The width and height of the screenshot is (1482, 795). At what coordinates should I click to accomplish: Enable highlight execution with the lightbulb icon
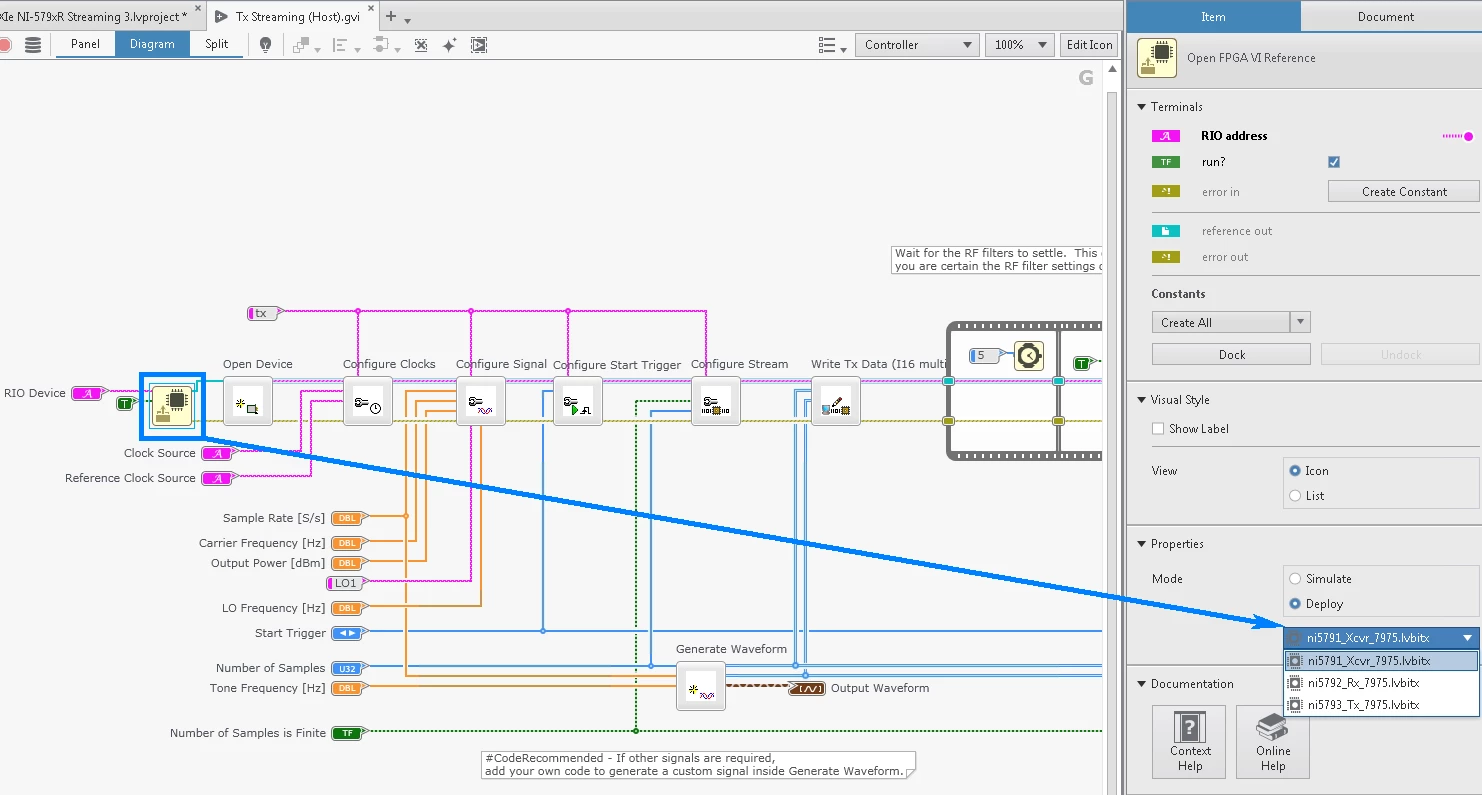pyautogui.click(x=263, y=44)
